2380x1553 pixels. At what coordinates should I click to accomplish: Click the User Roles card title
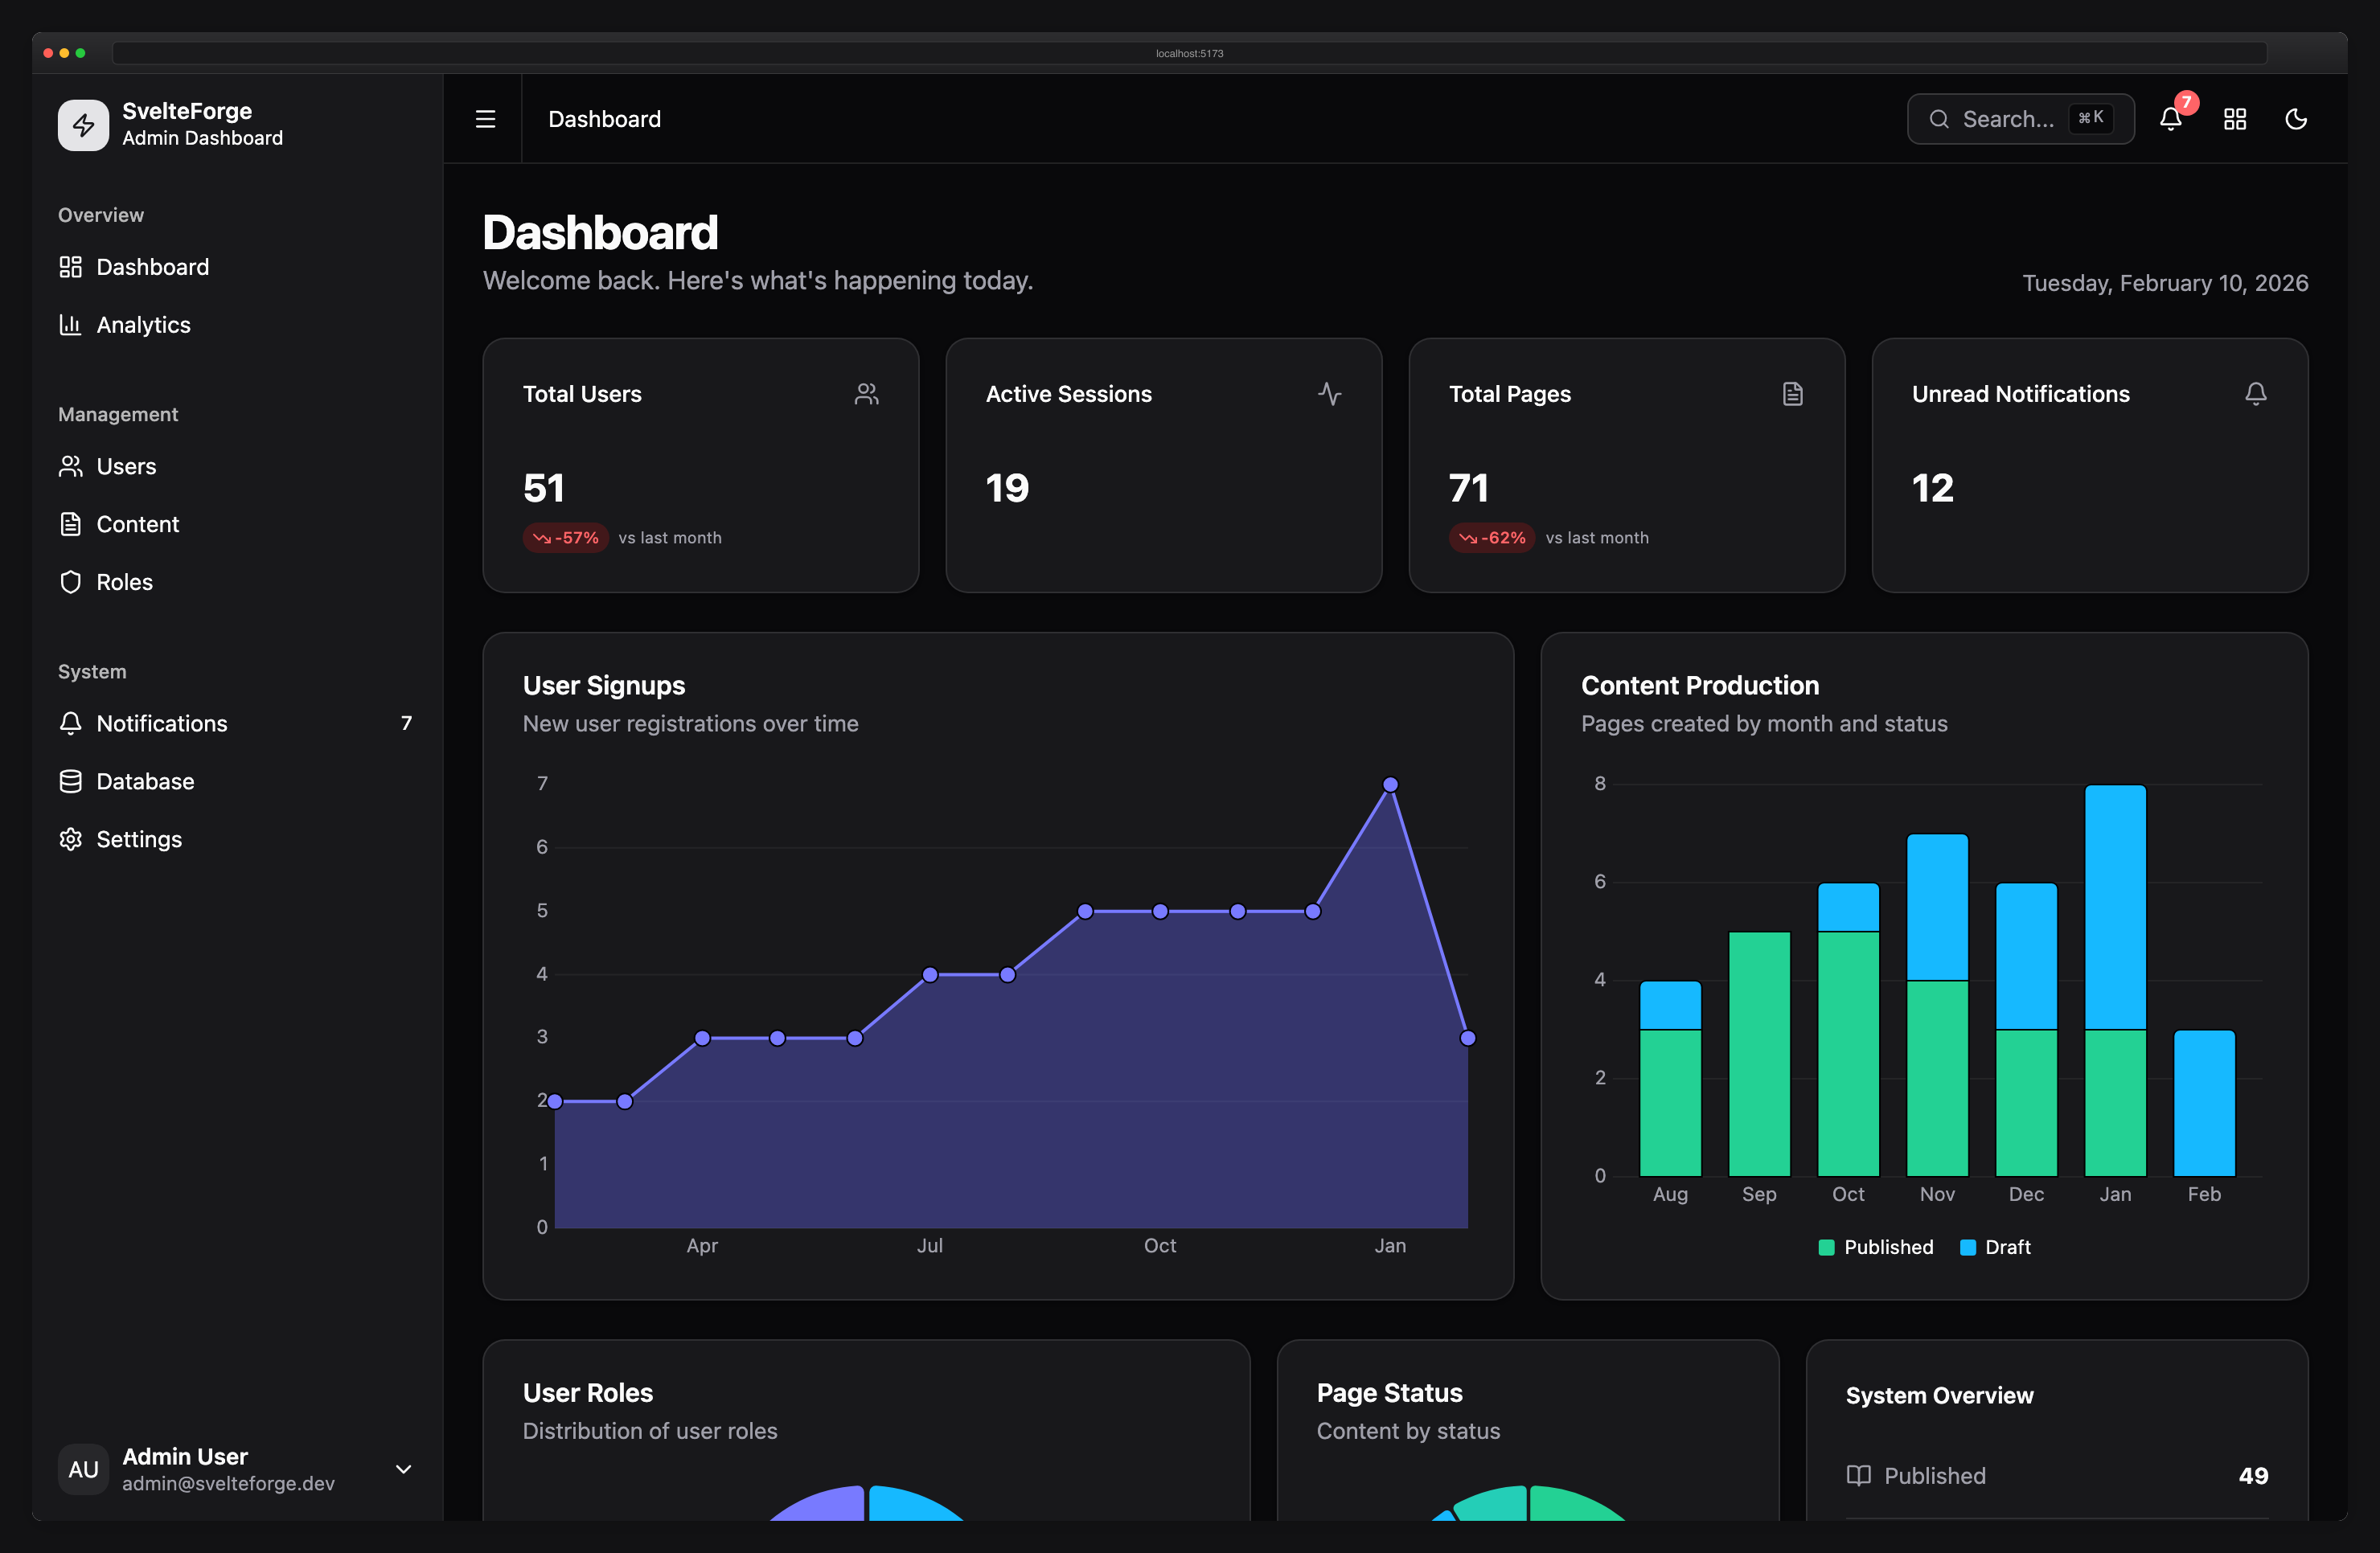(588, 1393)
